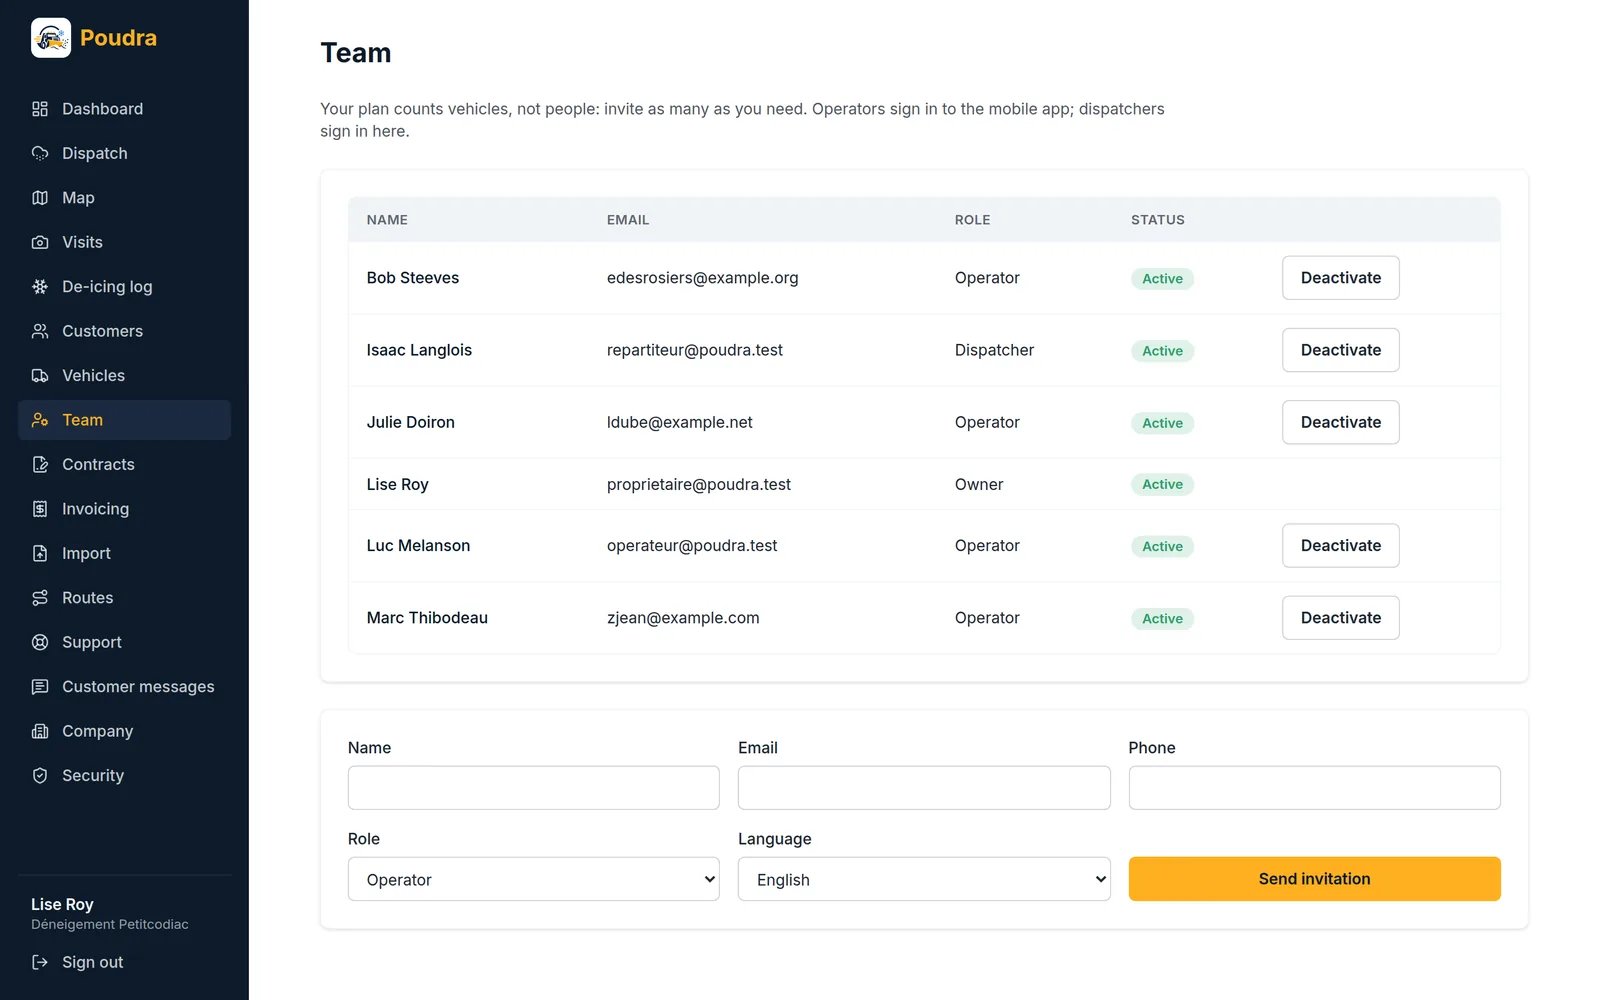Click the Visits camera icon
Image resolution: width=1600 pixels, height=1000 pixels.
point(40,242)
